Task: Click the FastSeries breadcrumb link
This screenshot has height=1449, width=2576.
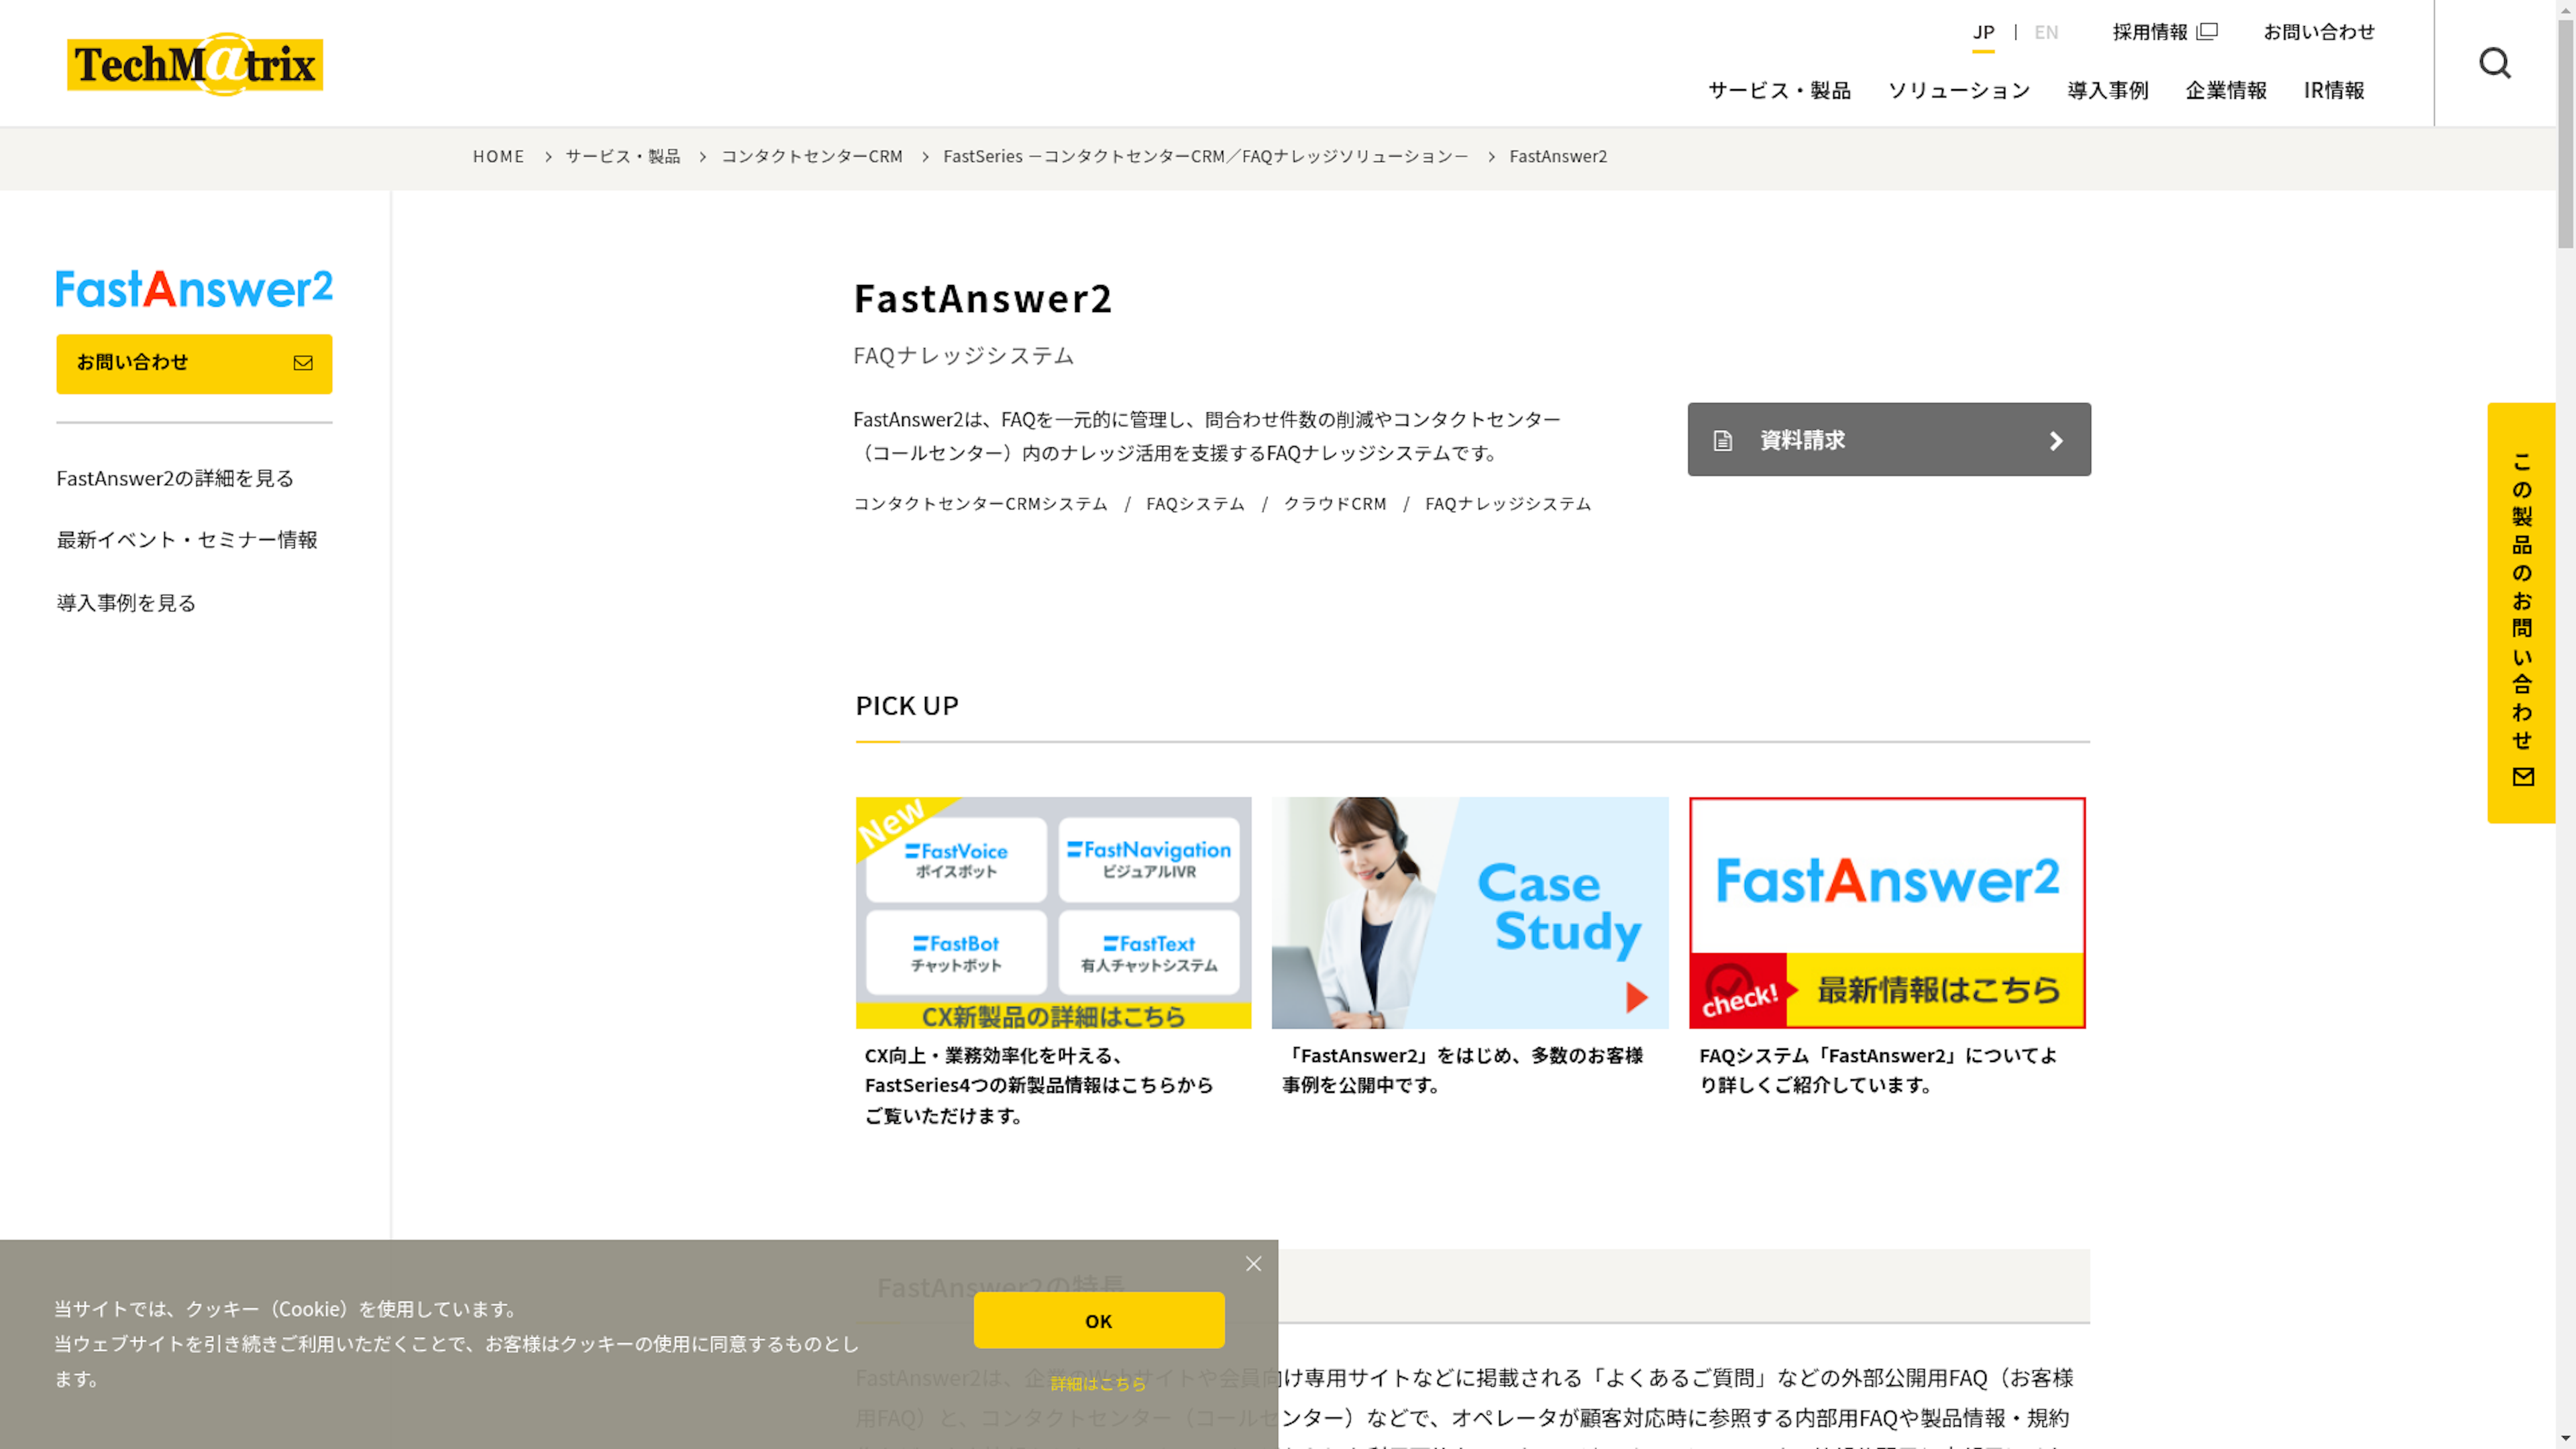Action: point(1205,156)
